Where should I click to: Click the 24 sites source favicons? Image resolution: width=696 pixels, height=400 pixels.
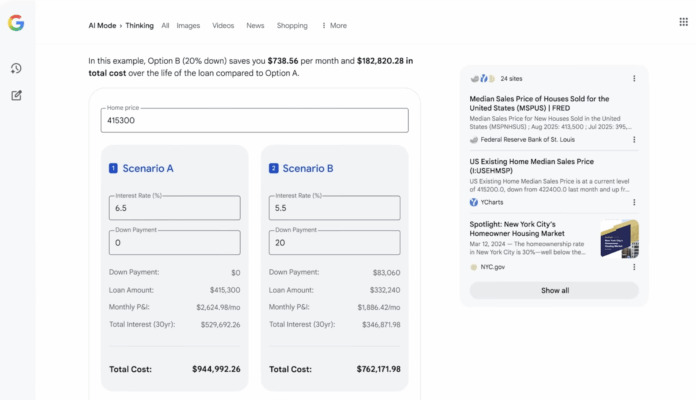483,78
